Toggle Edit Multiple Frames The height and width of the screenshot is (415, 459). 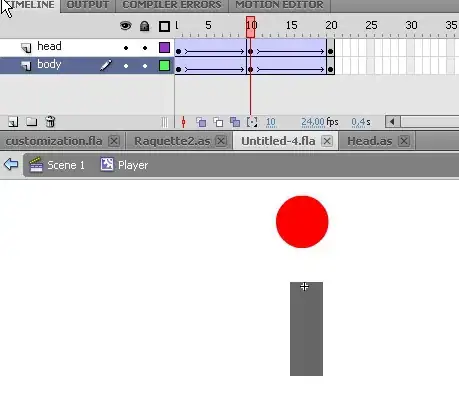[x=235, y=122]
